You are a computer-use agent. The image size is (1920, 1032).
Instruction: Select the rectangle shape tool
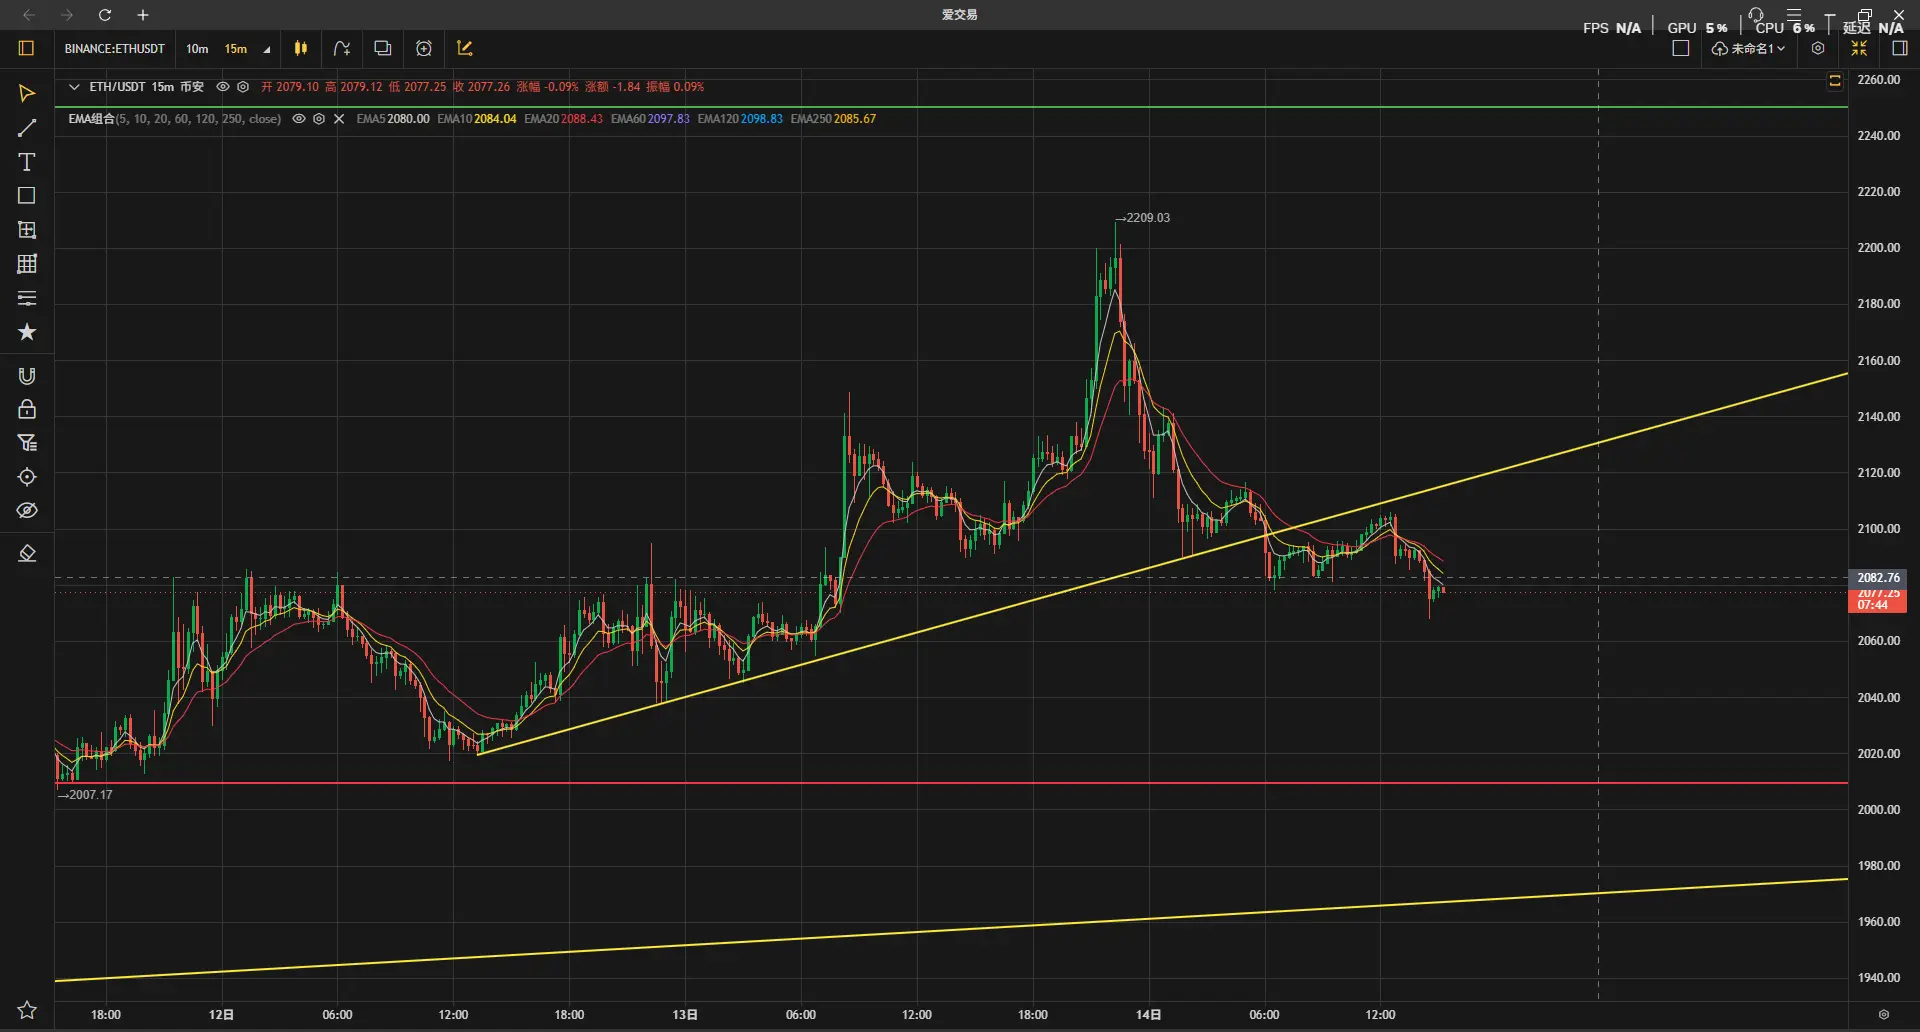(x=27, y=196)
